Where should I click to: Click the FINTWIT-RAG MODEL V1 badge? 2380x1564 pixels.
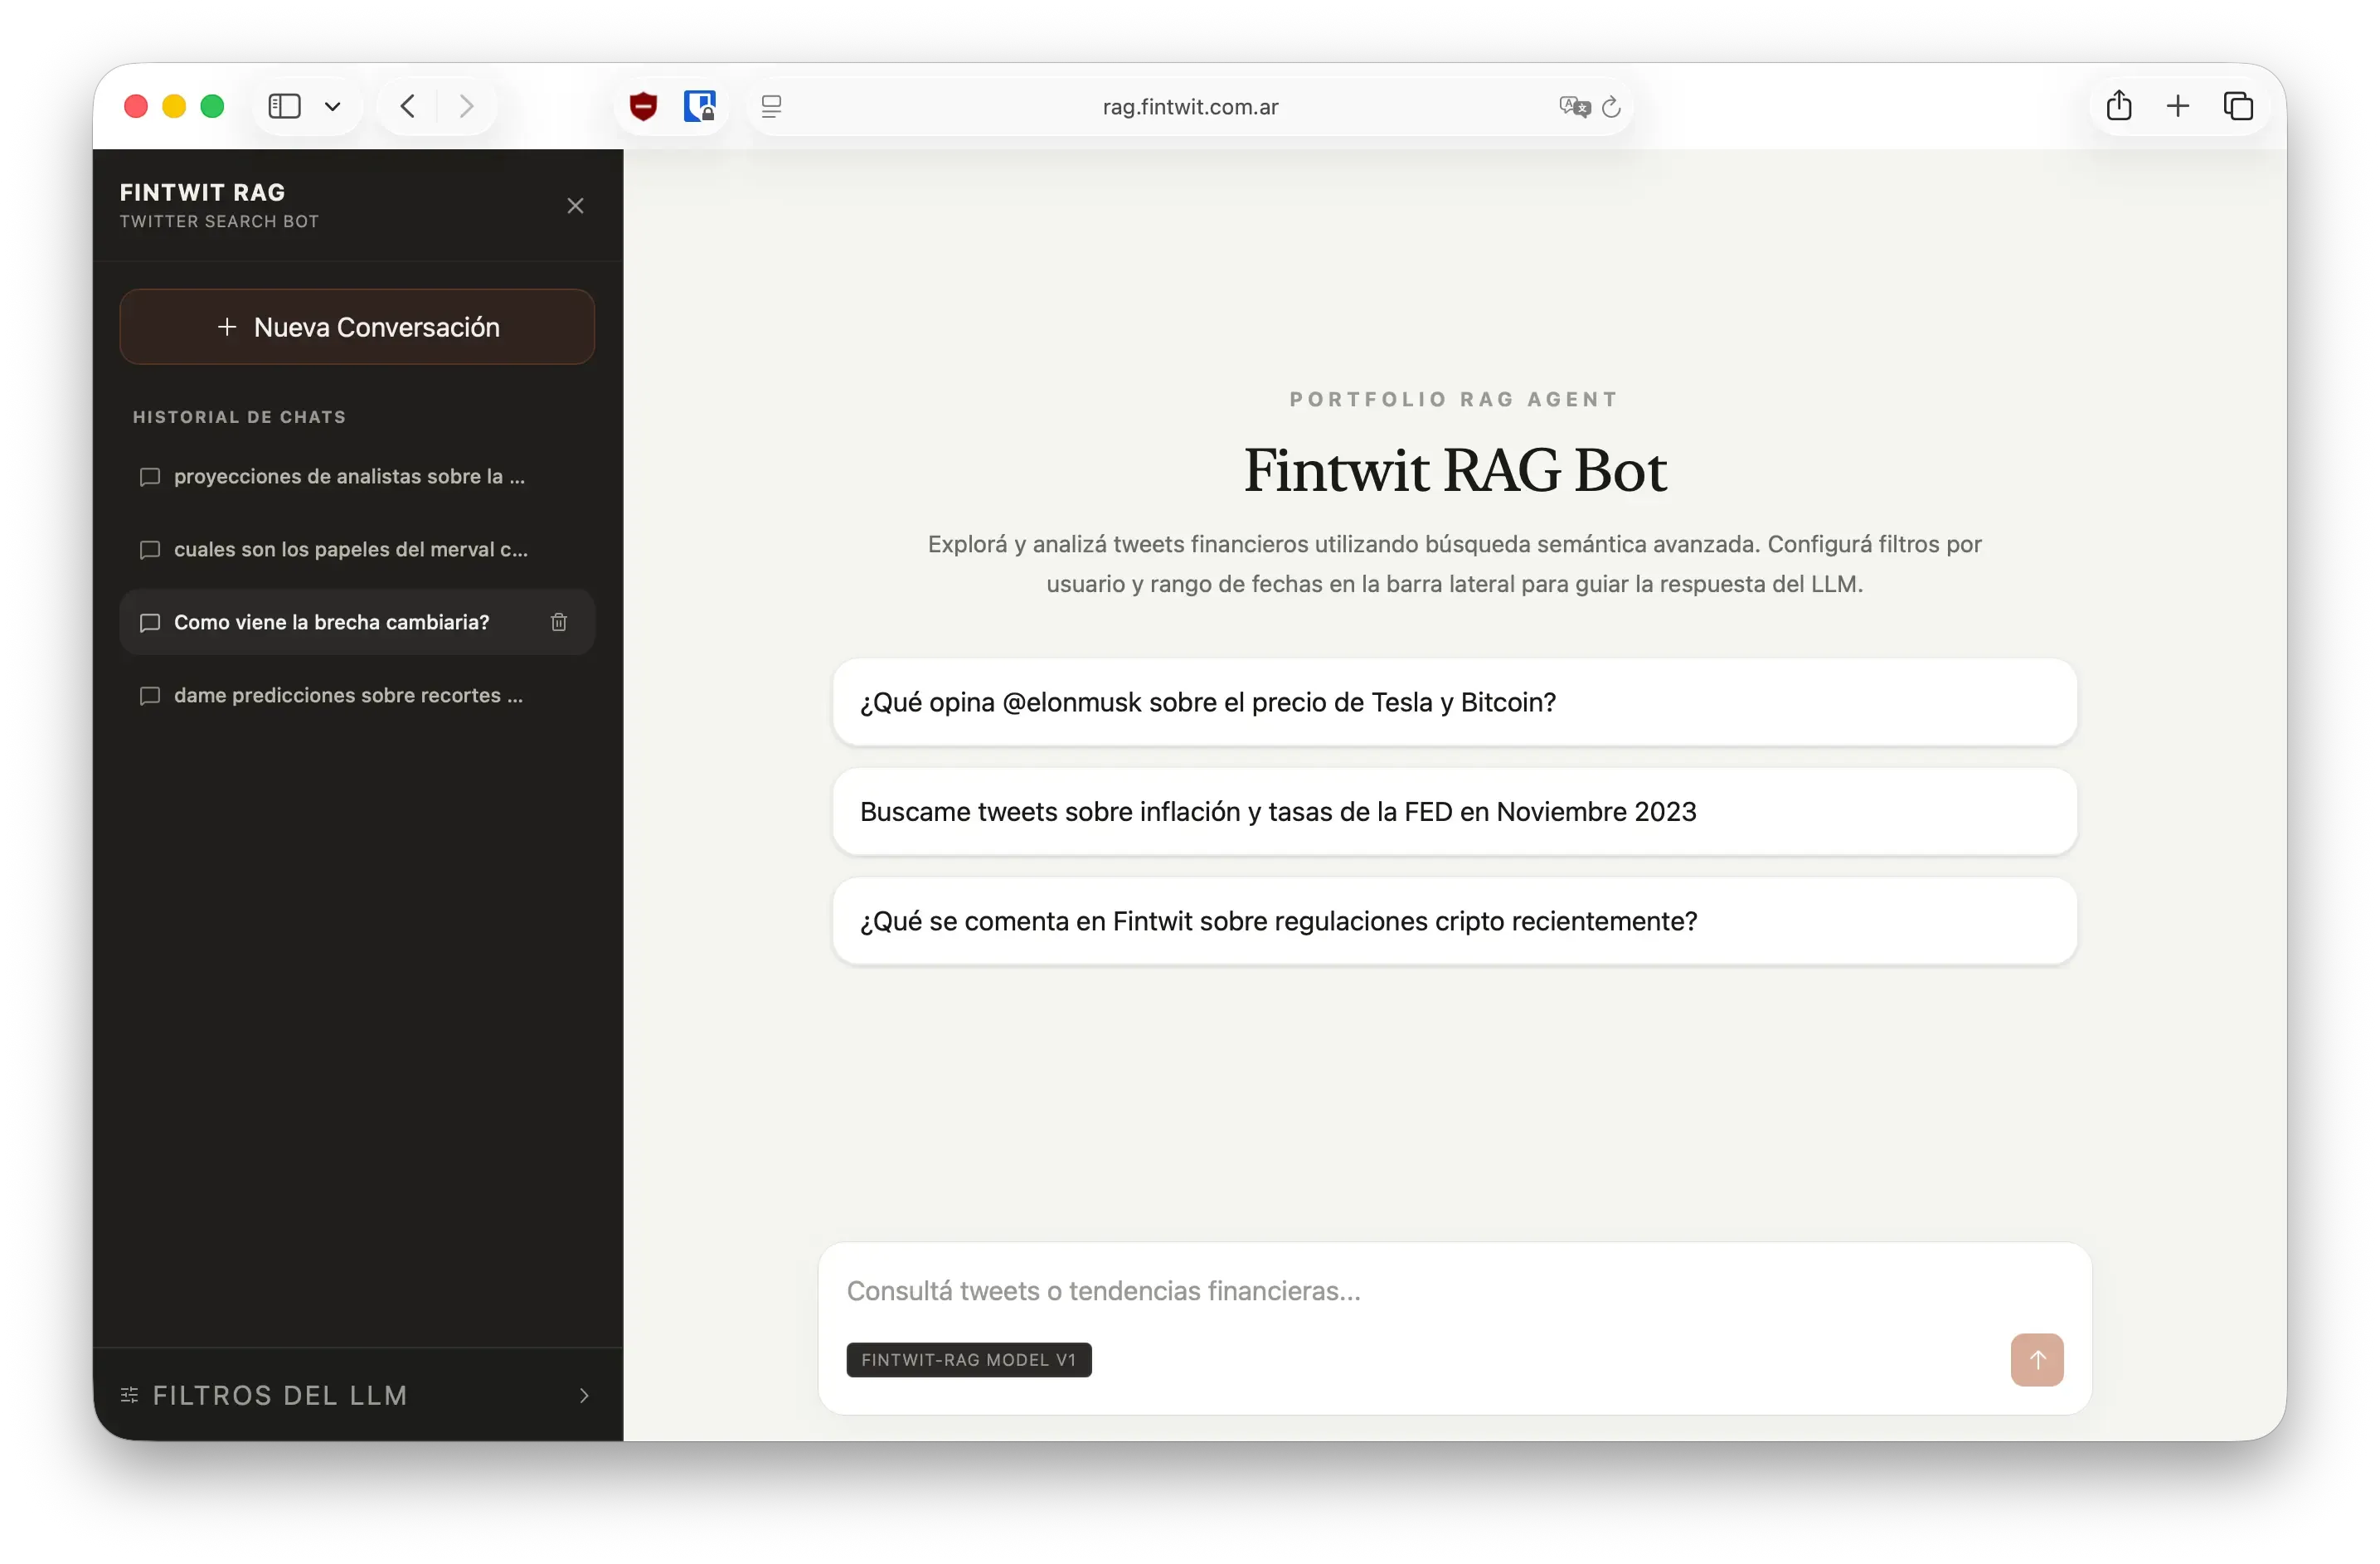968,1360
